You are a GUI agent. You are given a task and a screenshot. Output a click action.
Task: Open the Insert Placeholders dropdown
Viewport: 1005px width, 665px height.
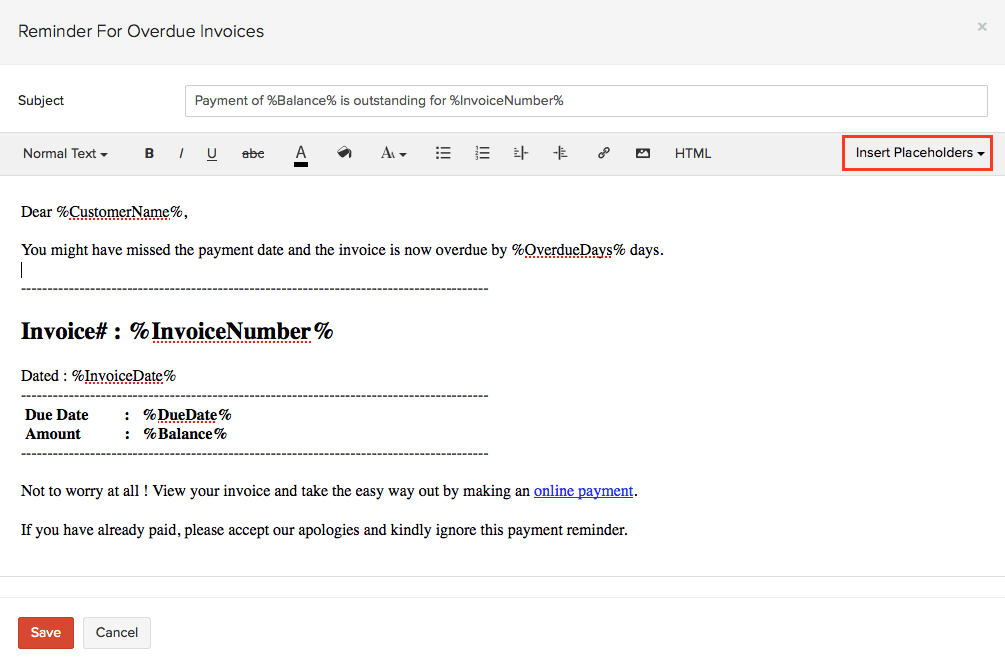(916, 152)
